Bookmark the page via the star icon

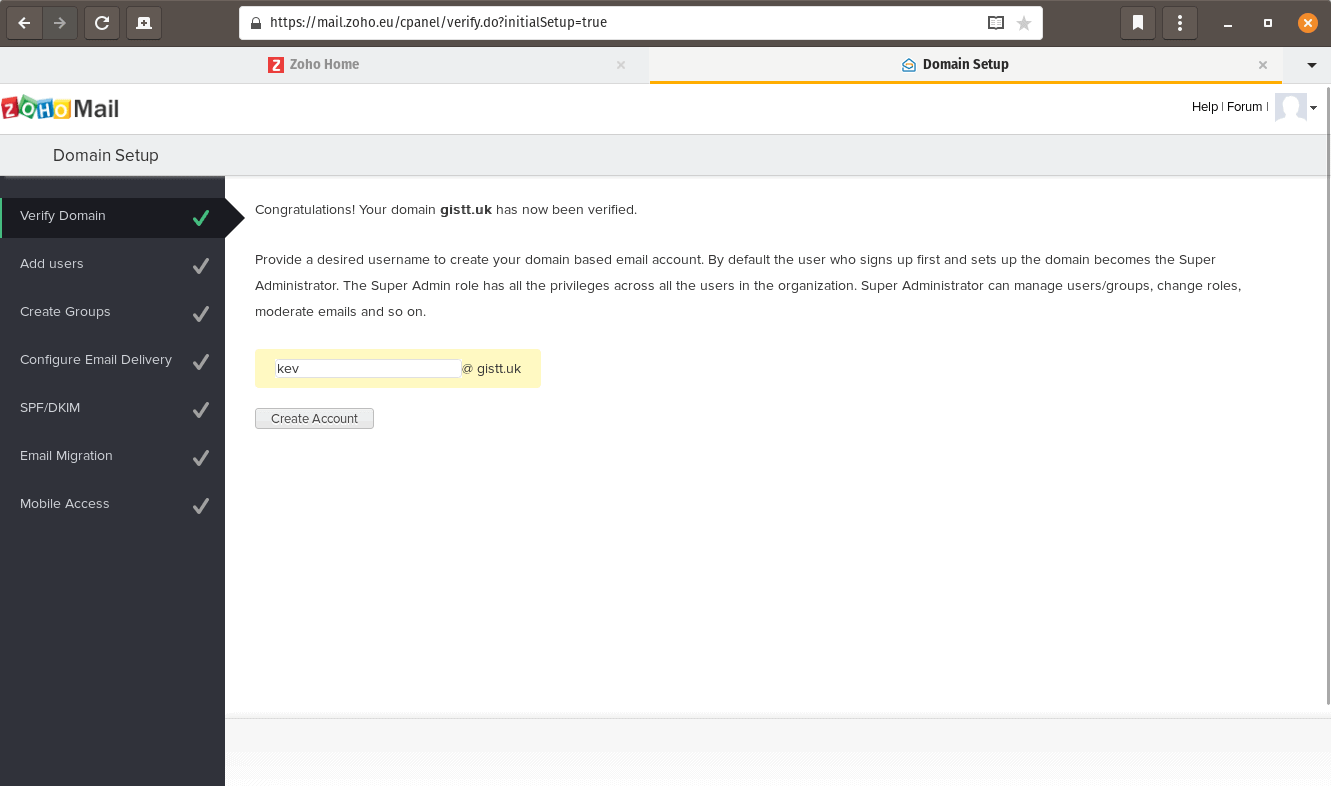[1023, 22]
